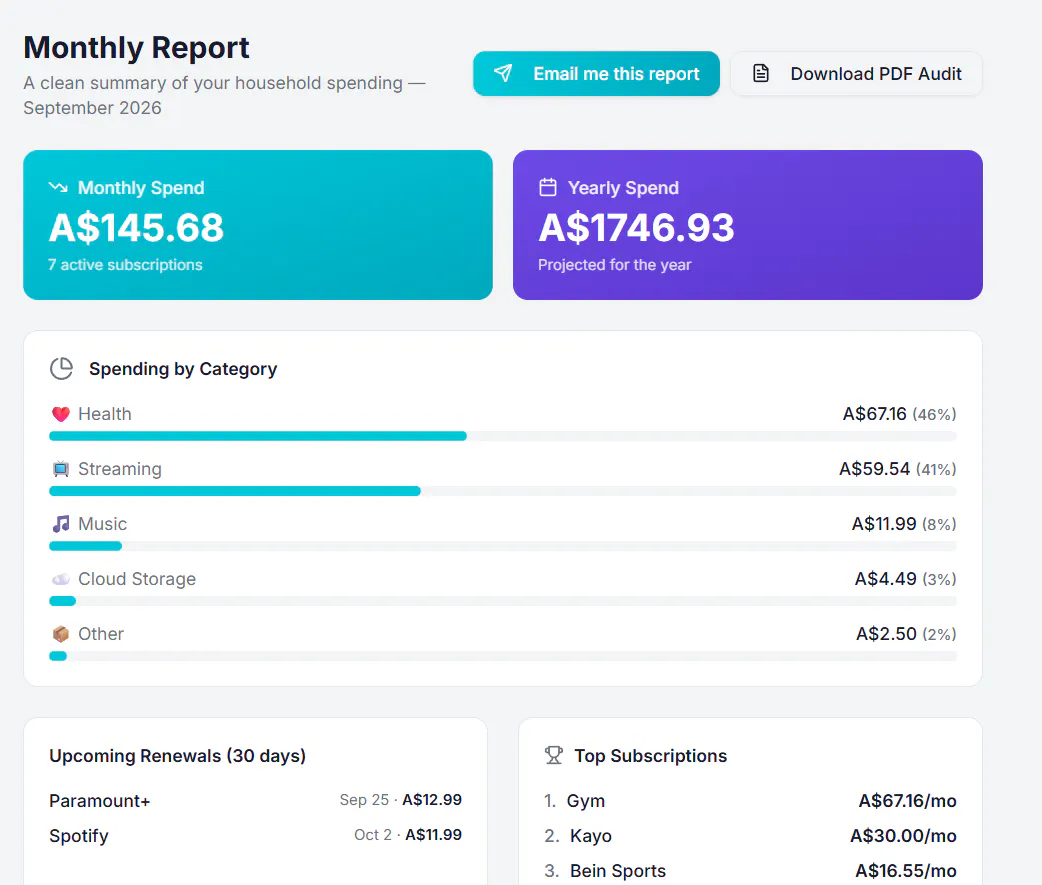Click the calendar icon beside Yearly Spend
The height and width of the screenshot is (885, 1042).
(548, 187)
